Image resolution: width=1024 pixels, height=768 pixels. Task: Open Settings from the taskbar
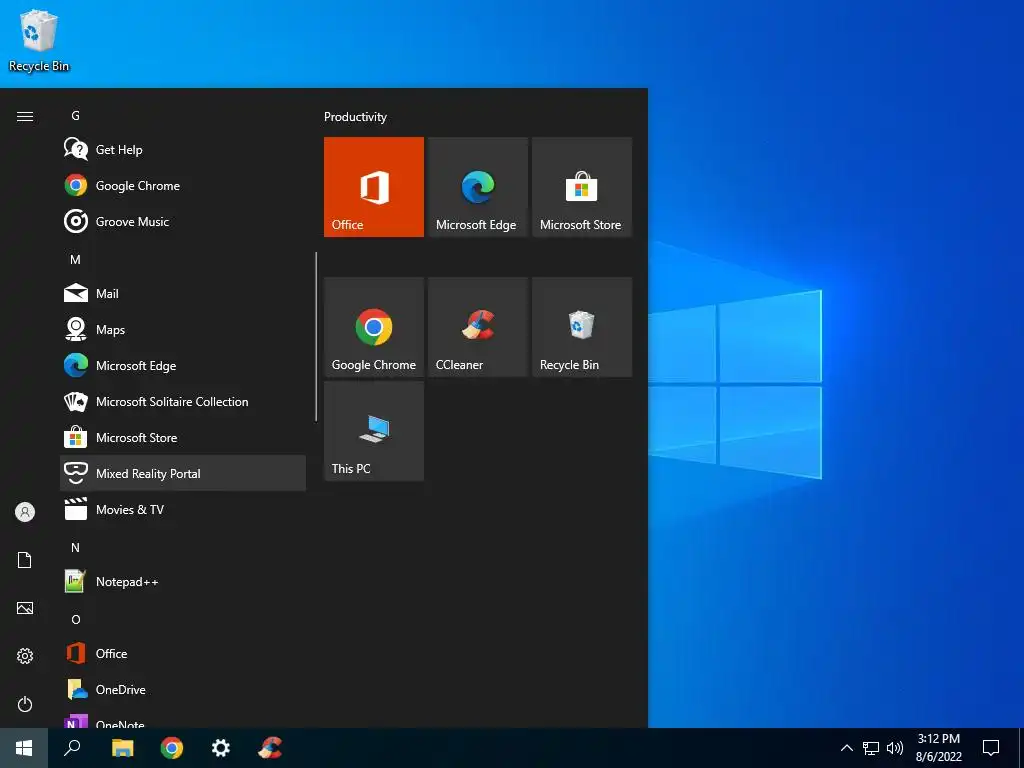click(x=221, y=748)
